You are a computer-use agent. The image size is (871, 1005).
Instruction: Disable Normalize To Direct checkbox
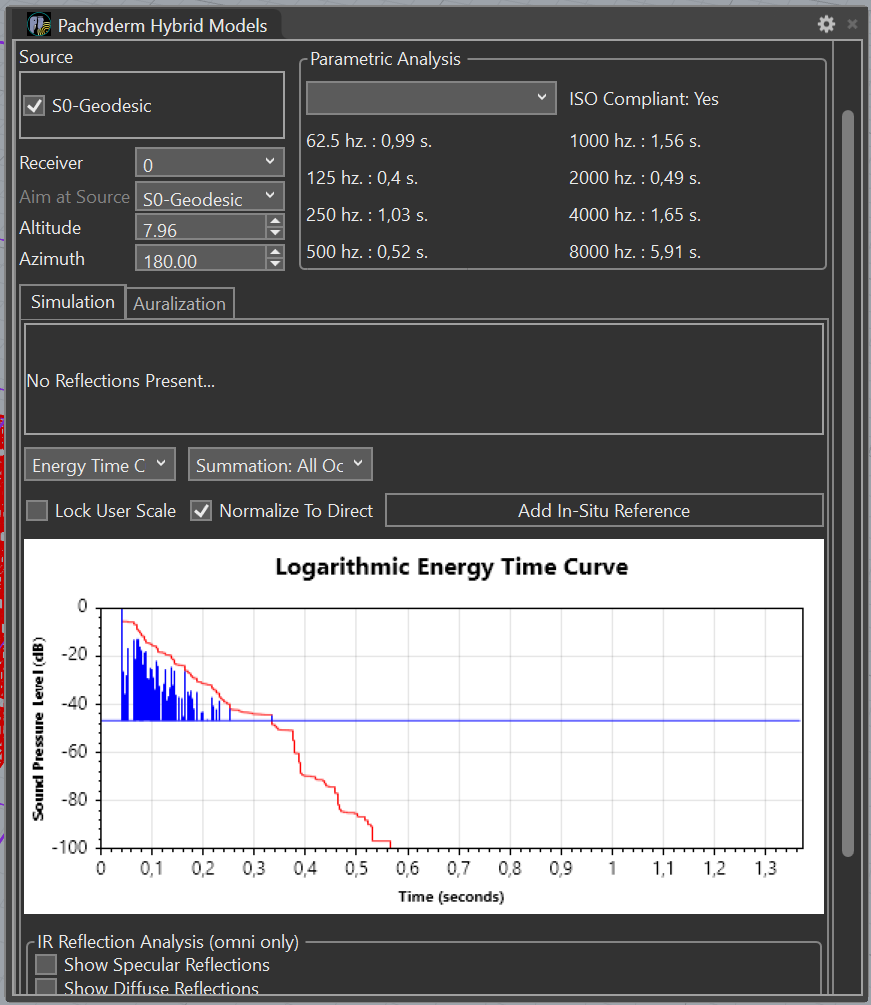(x=201, y=511)
